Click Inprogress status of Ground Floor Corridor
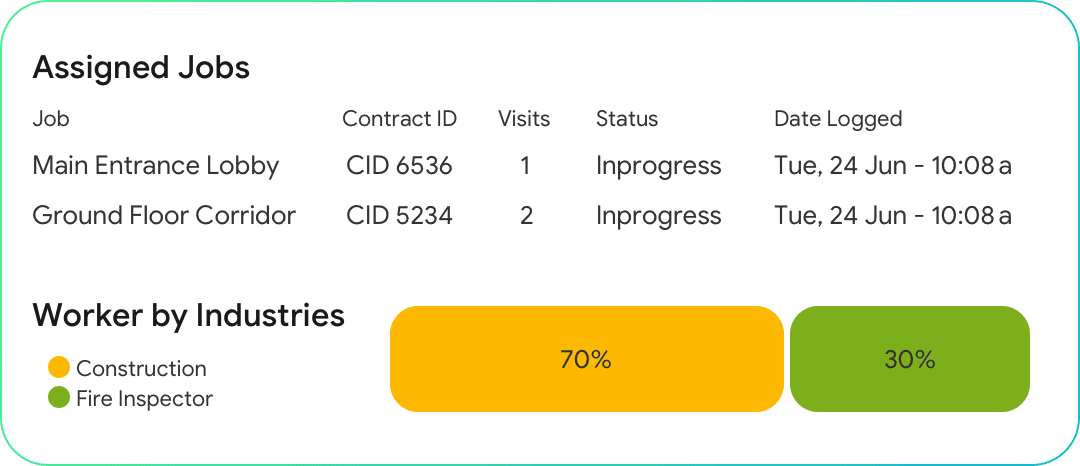Viewport: 1080px width, 466px height. point(658,216)
